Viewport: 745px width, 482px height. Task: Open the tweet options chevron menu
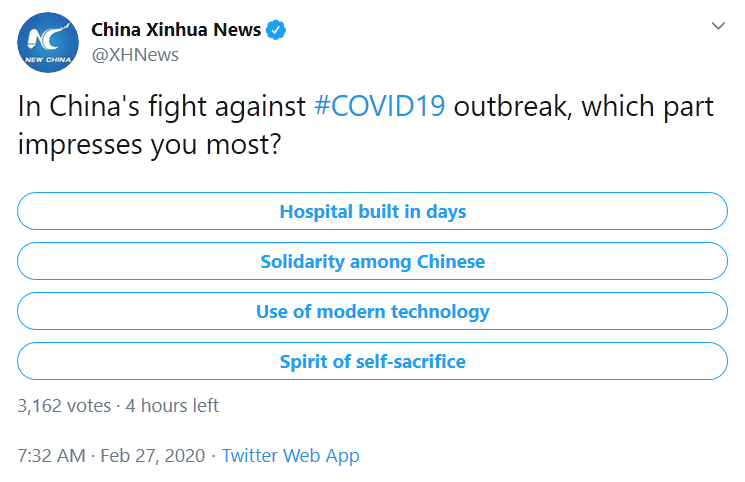[718, 26]
